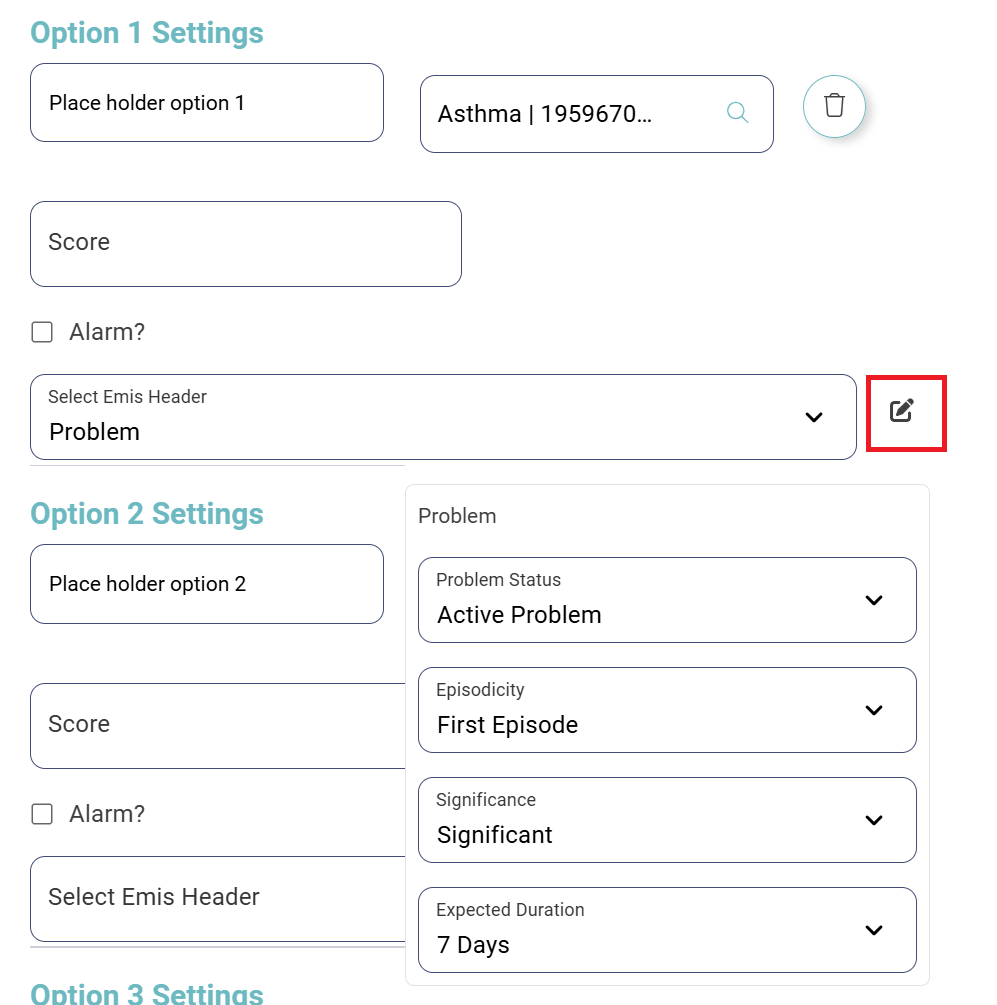
Task: Open the 7 Days expected duration dropdown
Action: (667, 930)
